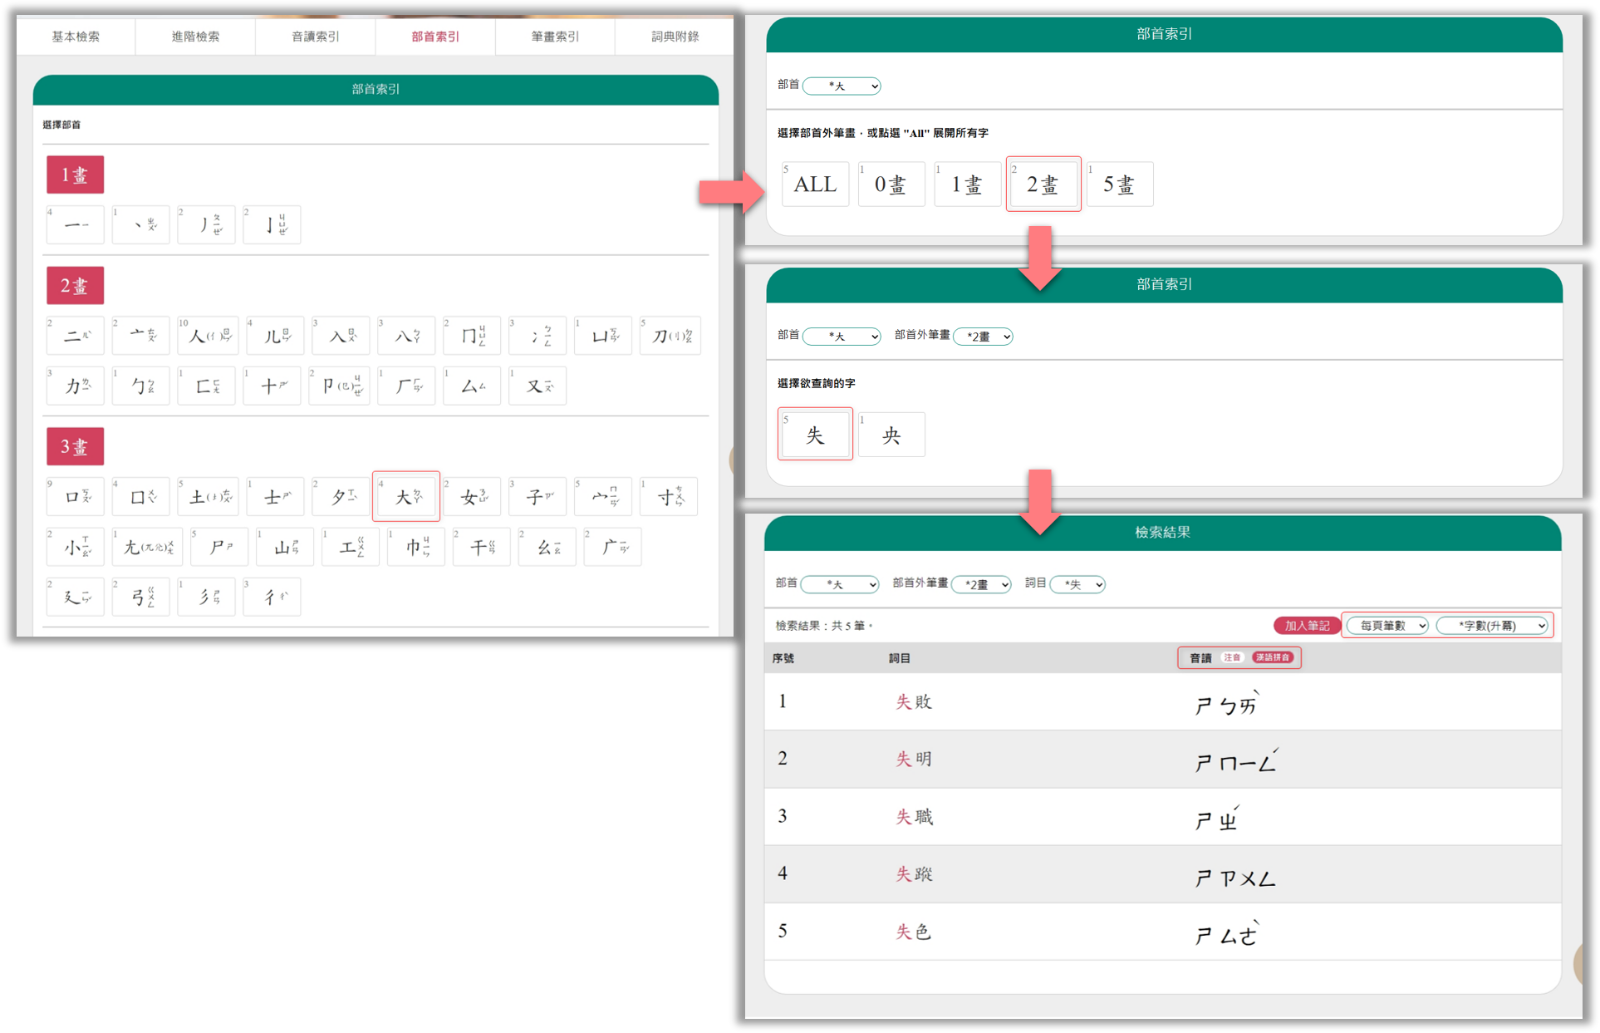
Task: Select the radical 丿 tile
Action: click(x=206, y=225)
